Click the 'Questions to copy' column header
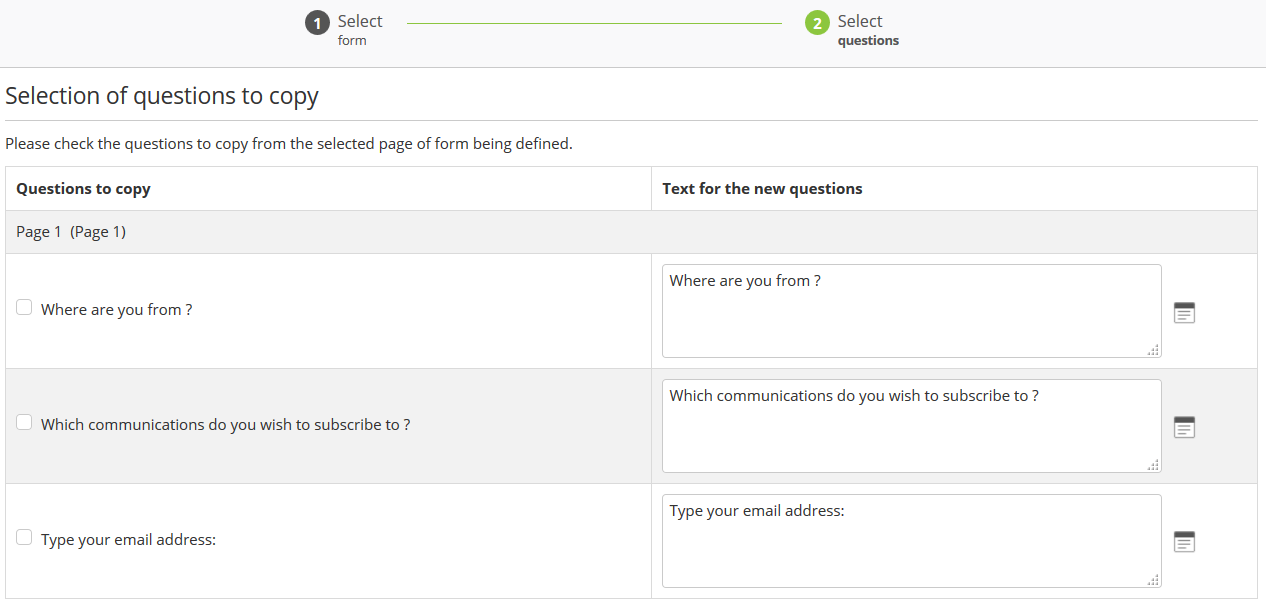 83,189
